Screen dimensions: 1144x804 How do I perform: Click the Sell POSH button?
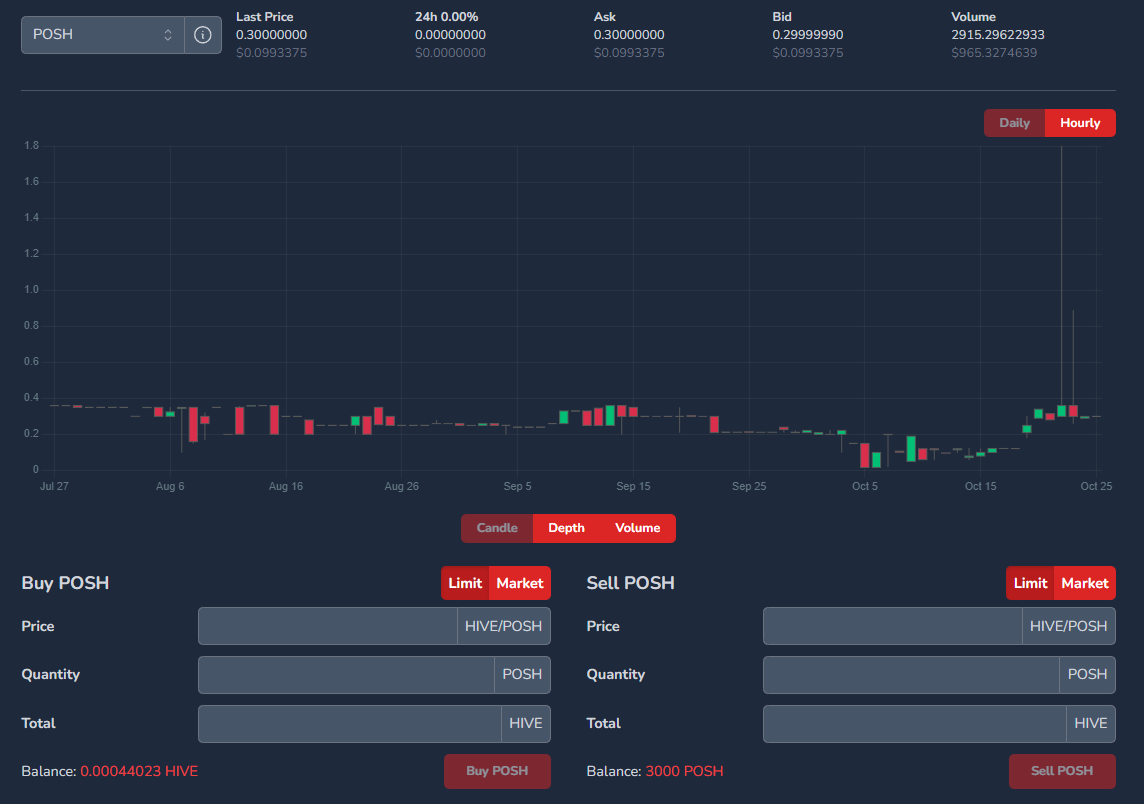pyautogui.click(x=1062, y=771)
